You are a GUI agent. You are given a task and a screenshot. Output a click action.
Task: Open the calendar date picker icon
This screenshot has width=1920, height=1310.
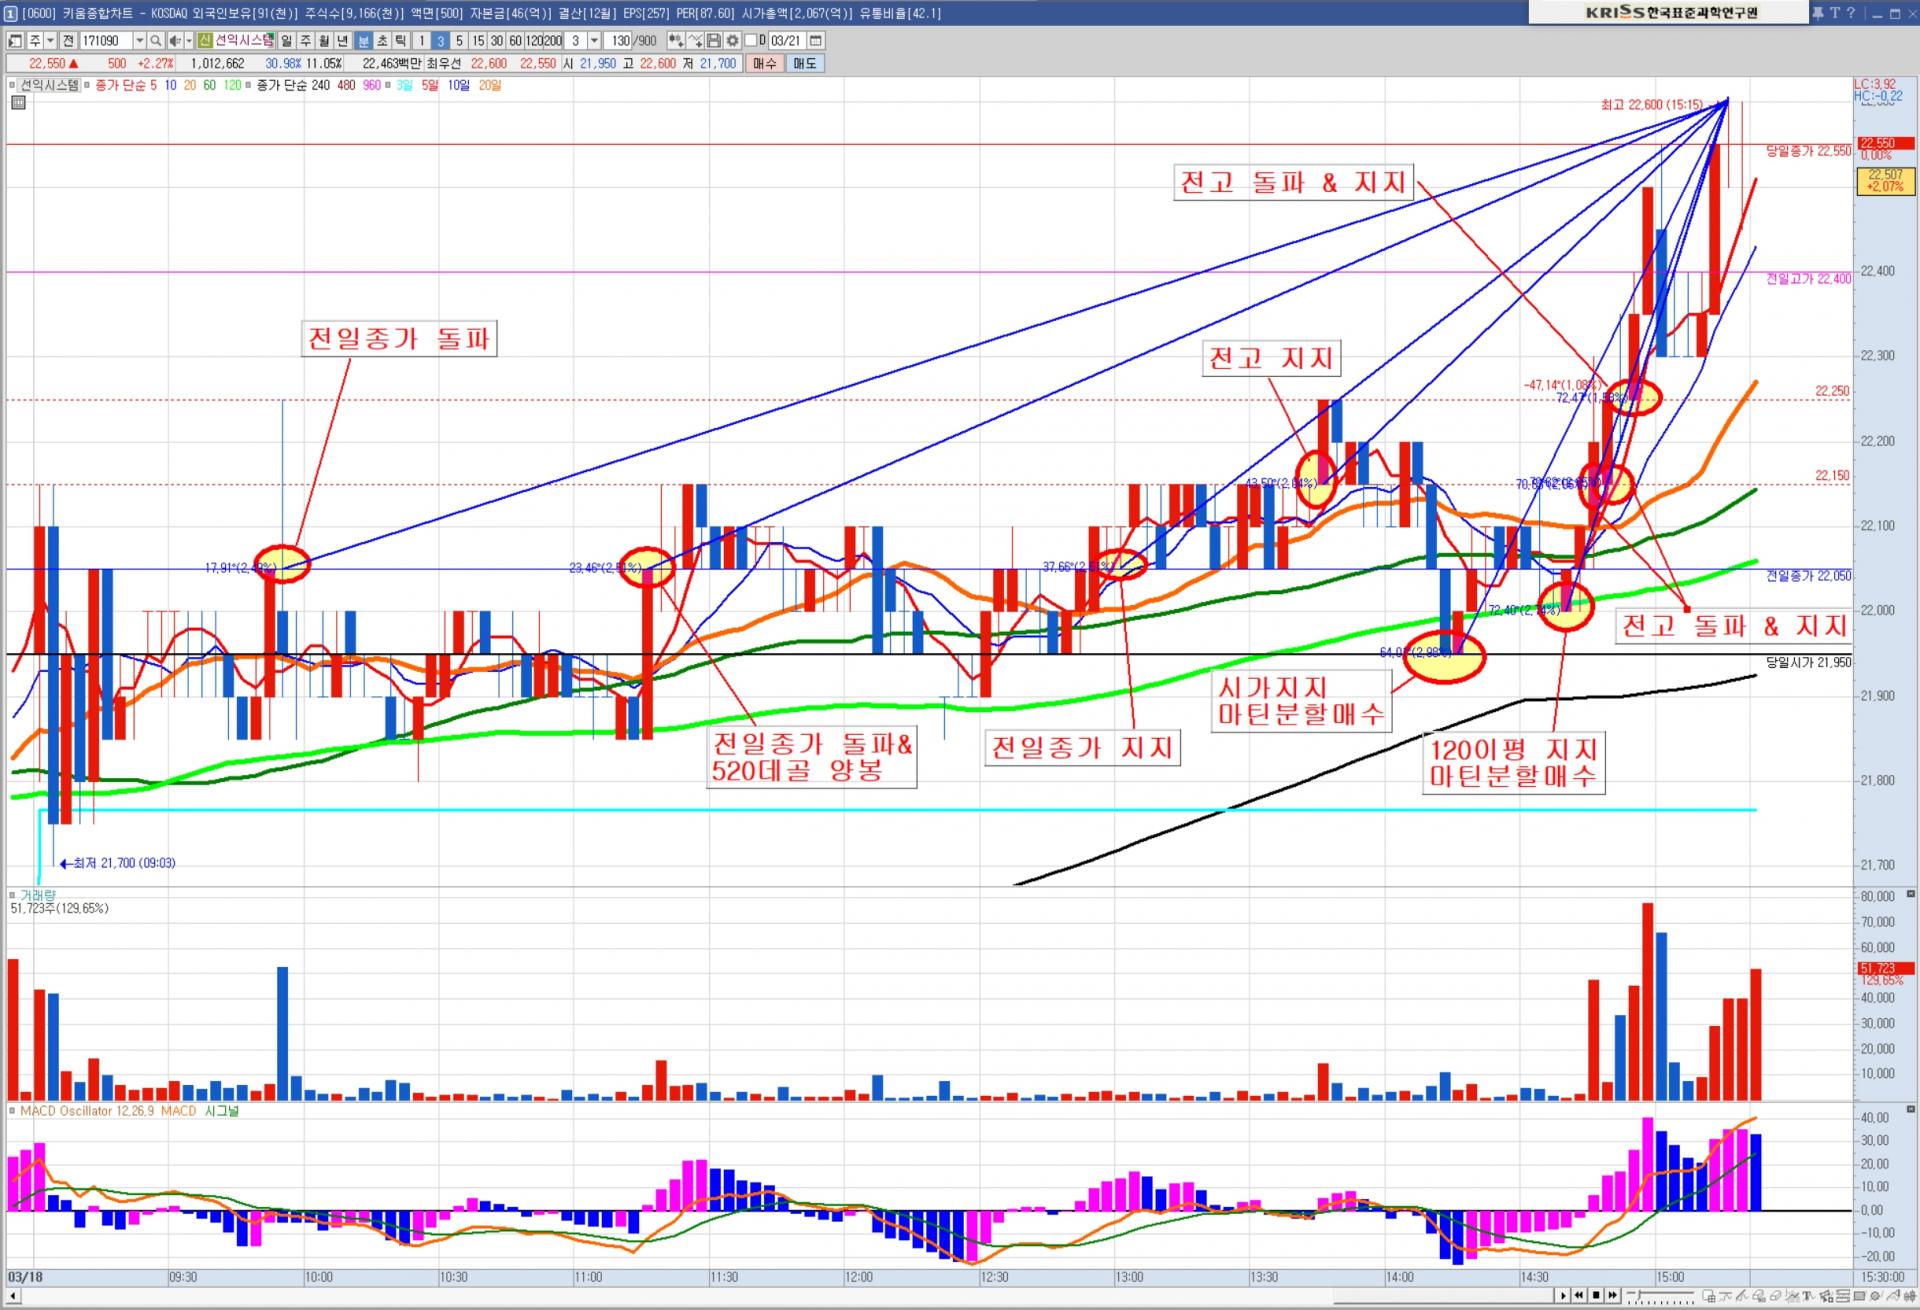point(815,41)
